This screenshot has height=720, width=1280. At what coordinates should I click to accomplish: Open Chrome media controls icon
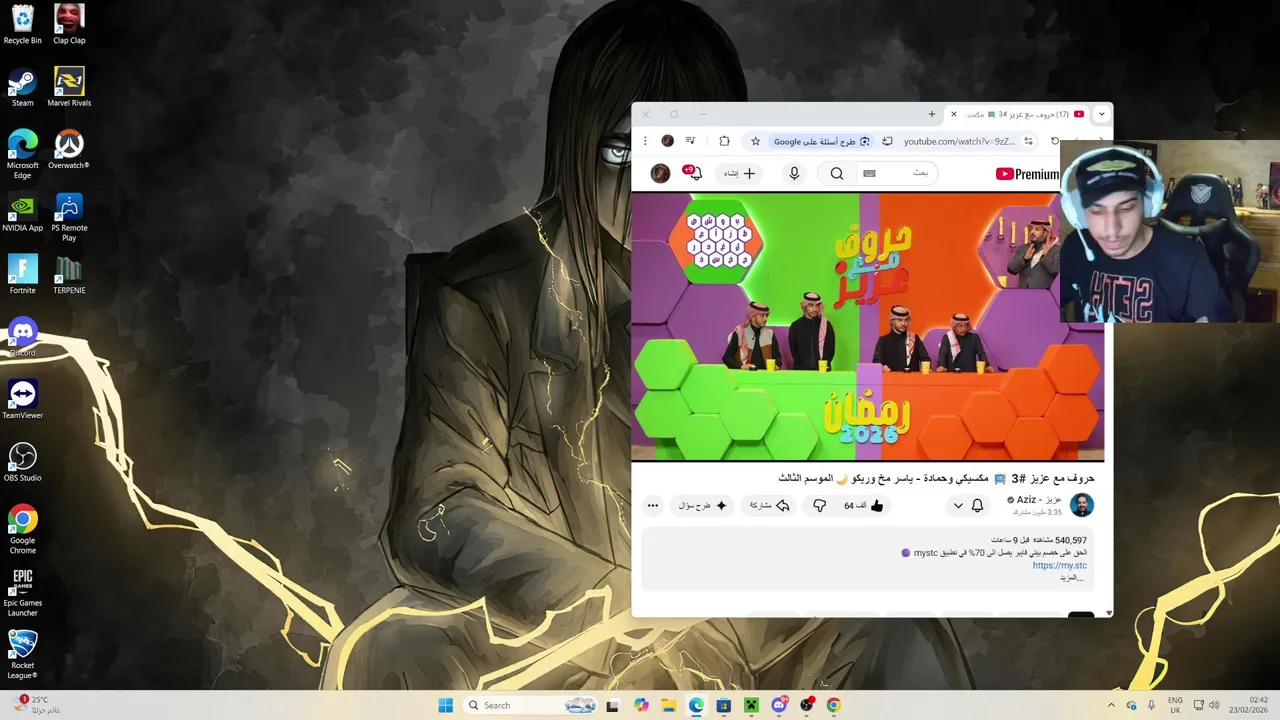690,141
